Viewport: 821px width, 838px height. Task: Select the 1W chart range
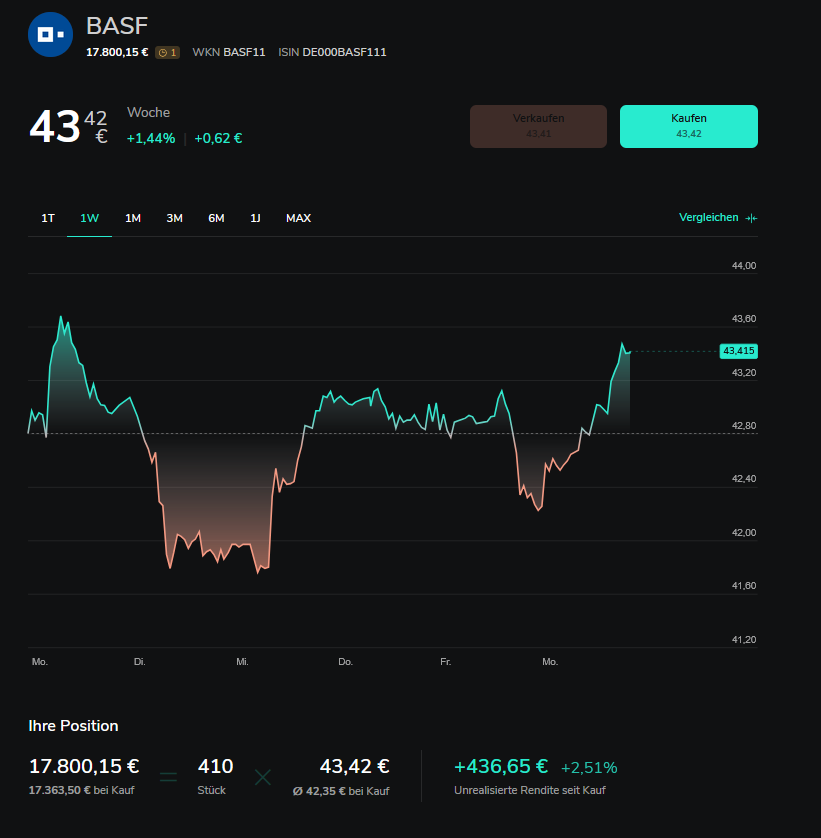tap(90, 218)
